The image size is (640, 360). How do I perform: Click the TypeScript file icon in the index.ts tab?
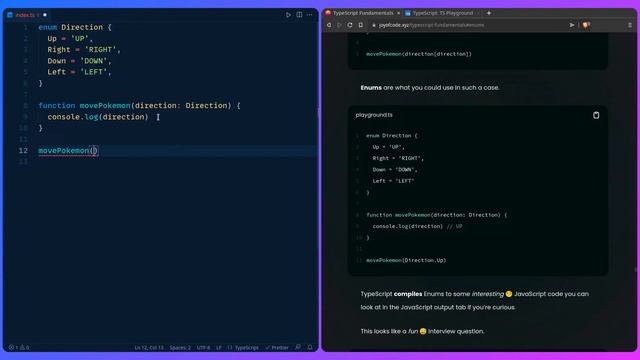(x=10, y=15)
